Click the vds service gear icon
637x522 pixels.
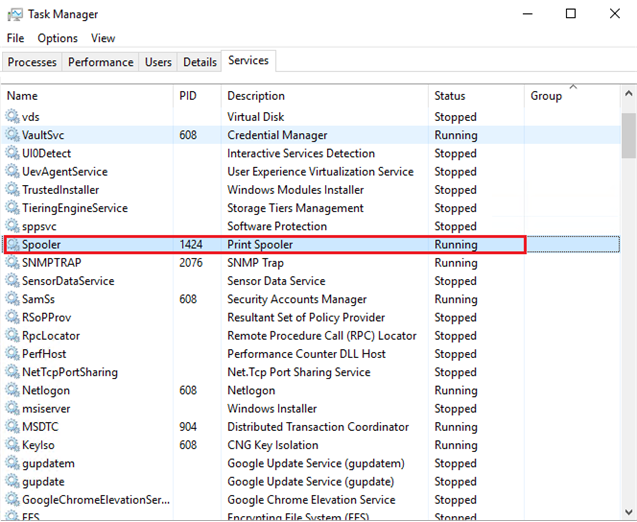coord(13,117)
